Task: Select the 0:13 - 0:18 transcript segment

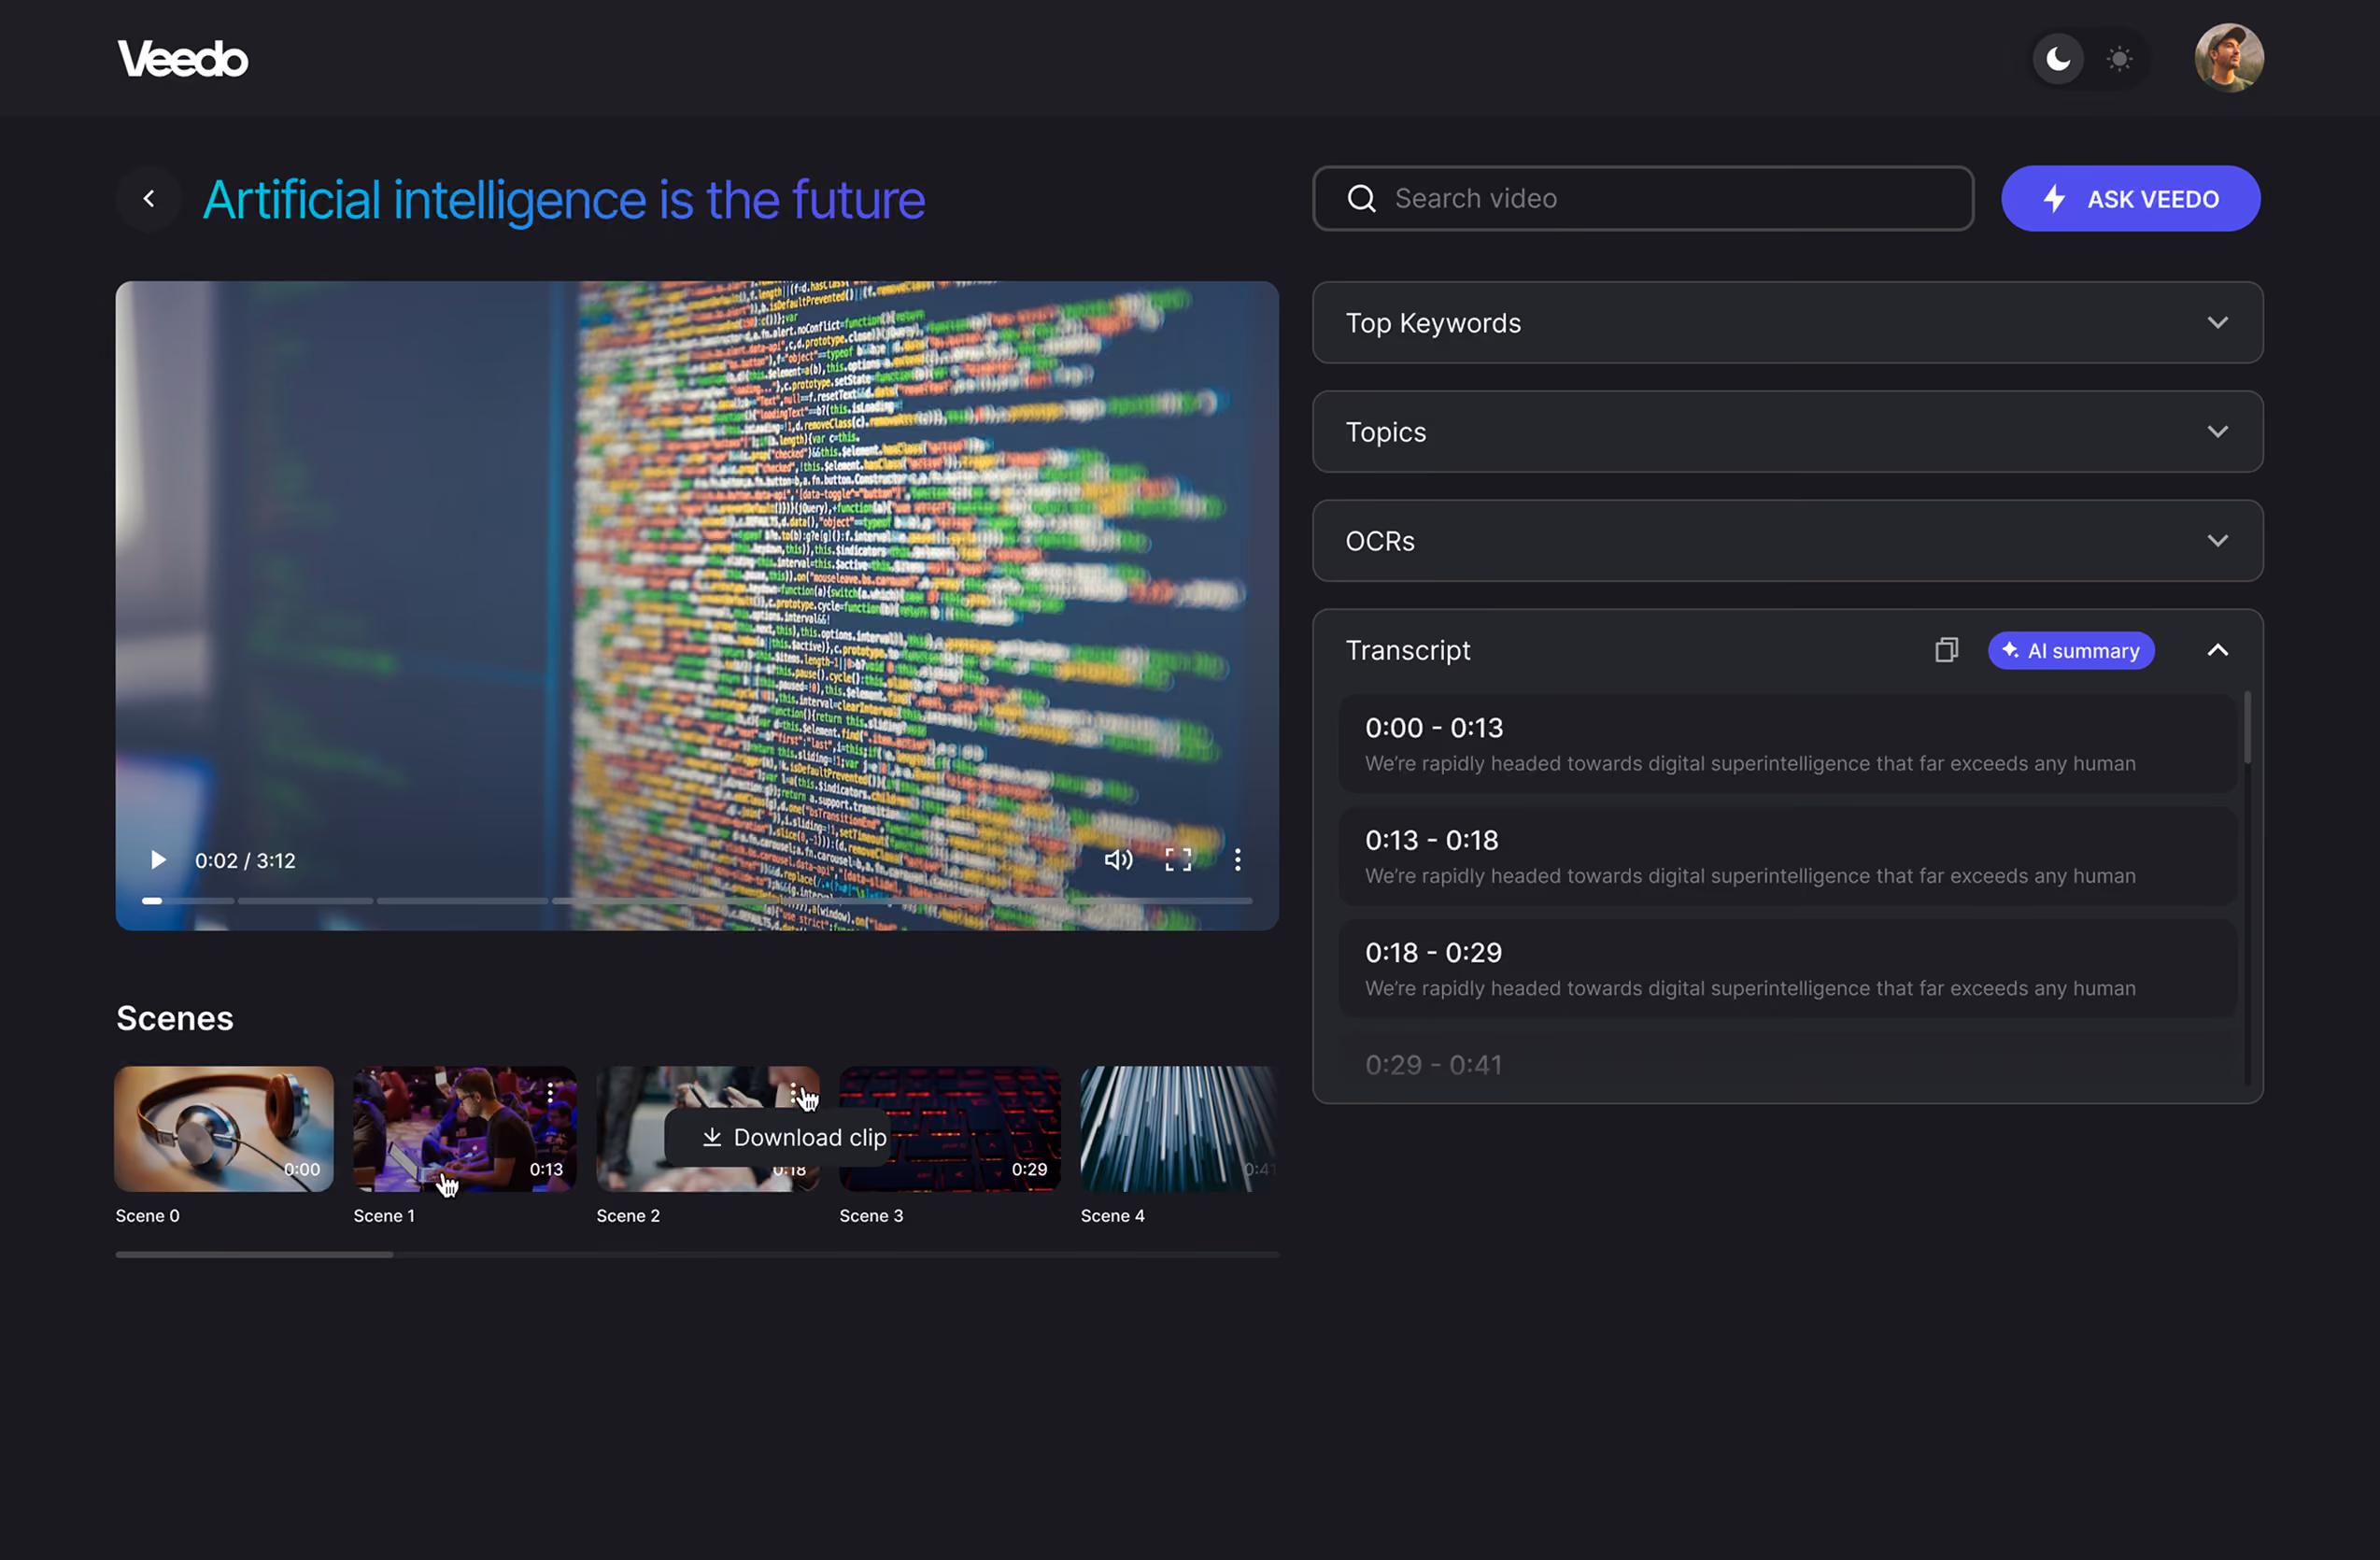Action: point(1787,856)
